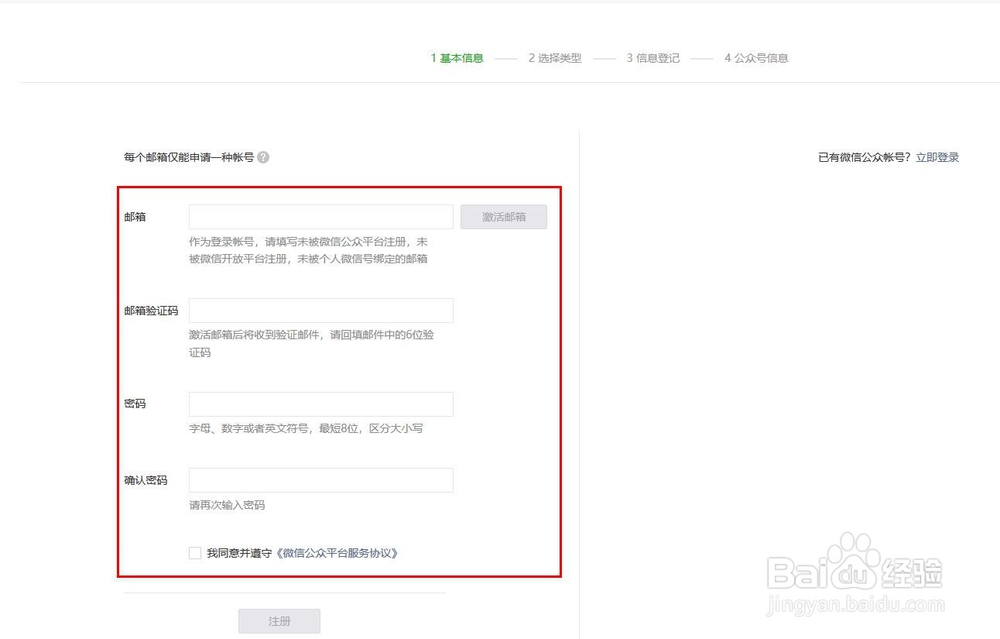
Task: Click the 确认密码 label
Action: [145, 480]
